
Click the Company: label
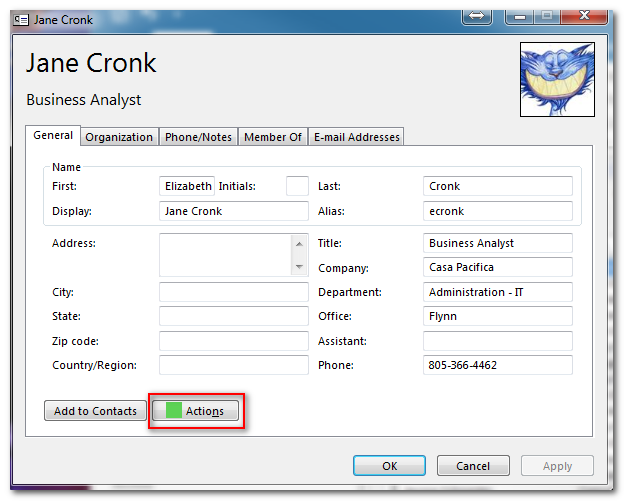pos(343,268)
